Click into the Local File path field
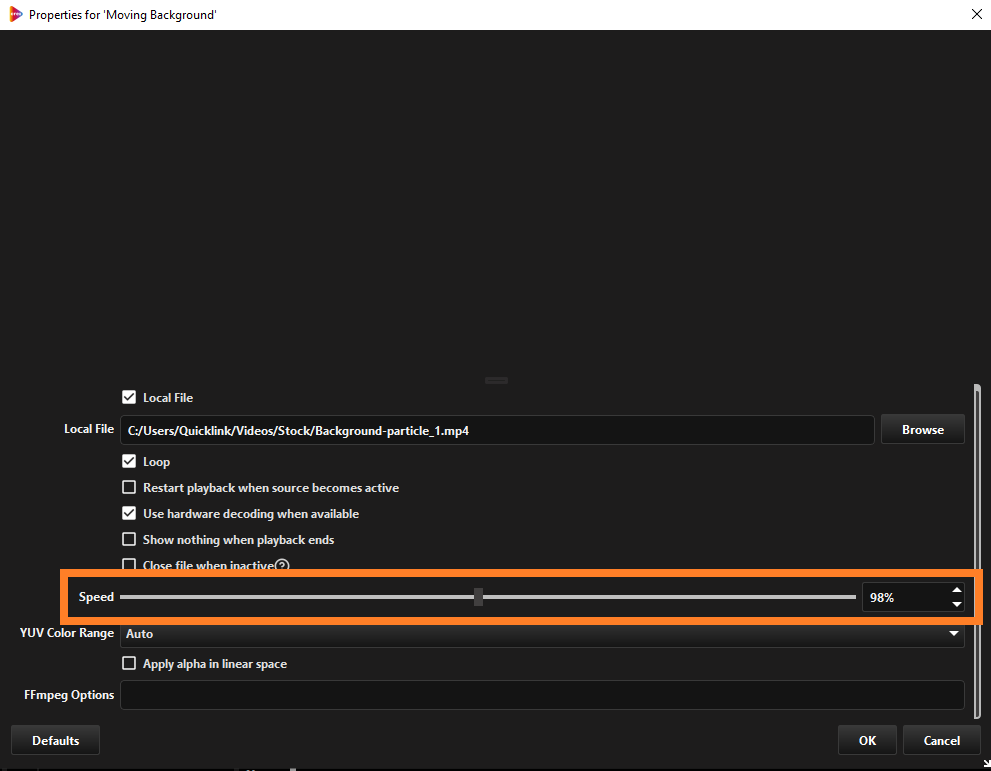991x771 pixels. 497,430
